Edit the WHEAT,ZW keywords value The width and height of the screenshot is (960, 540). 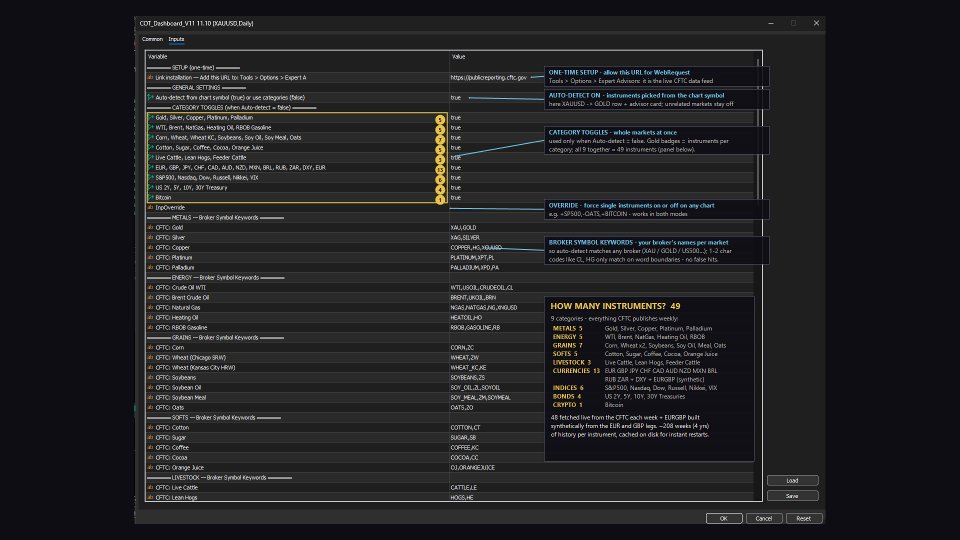coord(465,358)
